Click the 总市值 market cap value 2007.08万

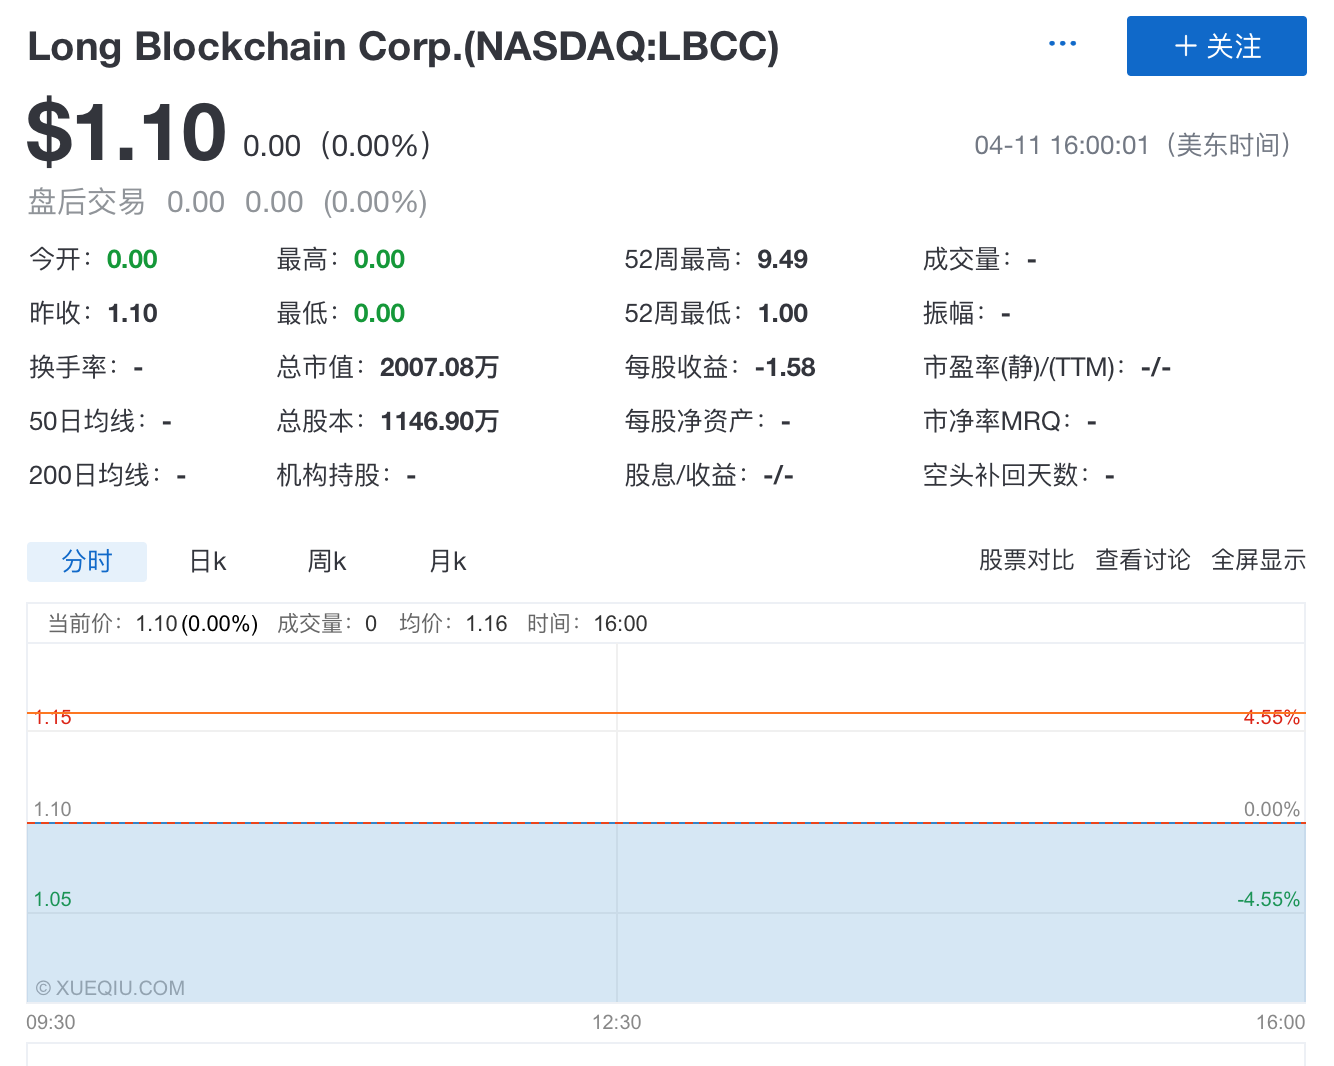[440, 367]
